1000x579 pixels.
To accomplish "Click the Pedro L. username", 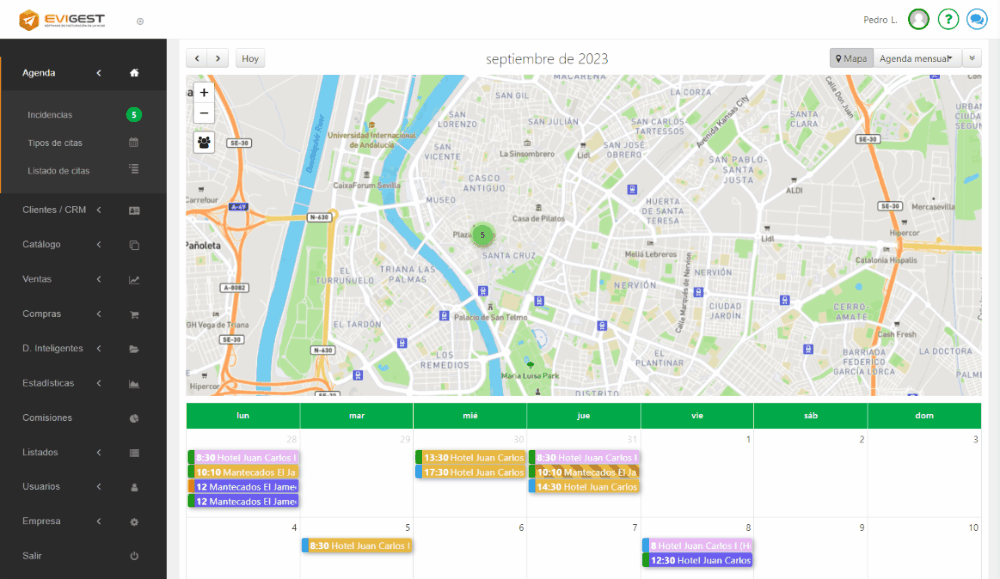I will (880, 20).
